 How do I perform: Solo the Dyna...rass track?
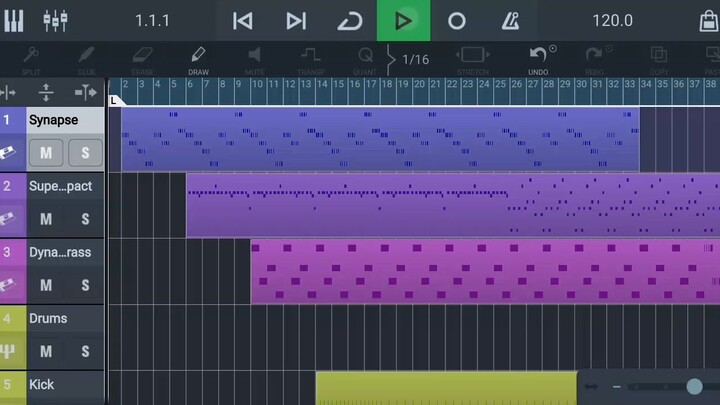click(85, 285)
